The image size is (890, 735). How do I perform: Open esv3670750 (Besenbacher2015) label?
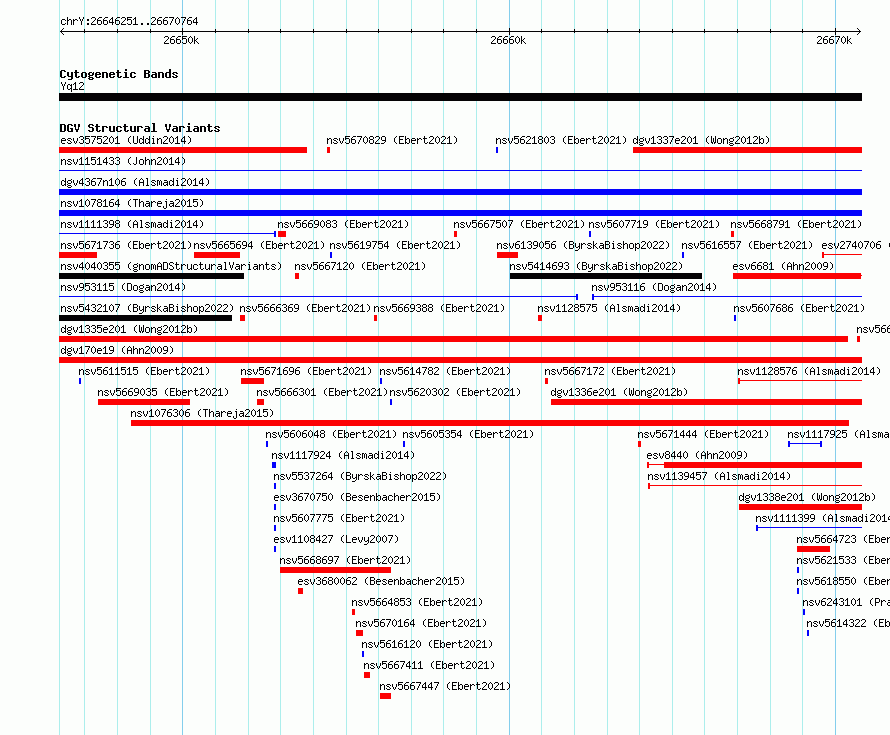pos(357,497)
